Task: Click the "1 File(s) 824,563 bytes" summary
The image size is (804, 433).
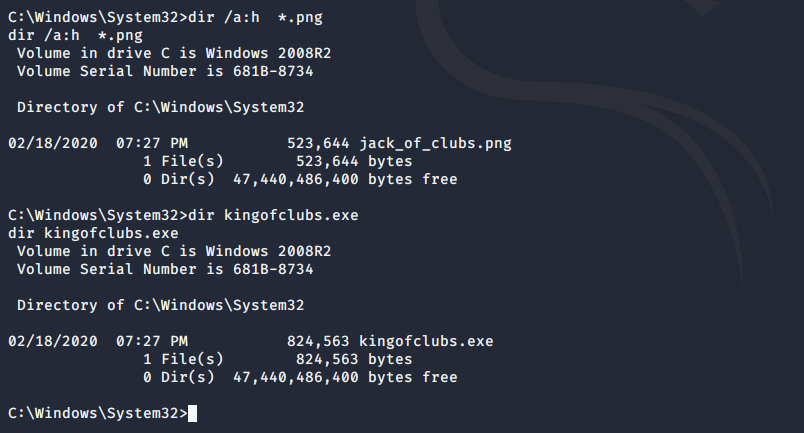Action: tap(277, 360)
